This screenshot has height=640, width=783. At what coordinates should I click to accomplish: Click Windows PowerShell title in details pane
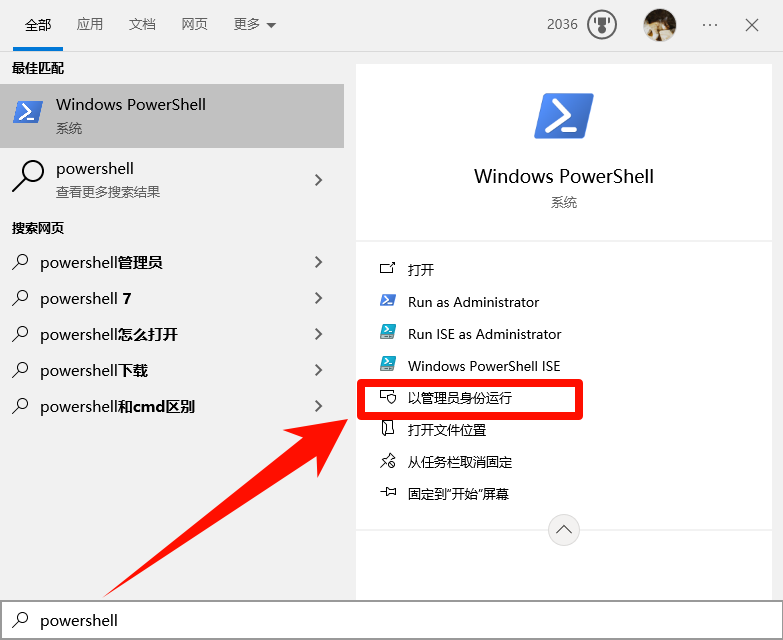click(x=564, y=176)
